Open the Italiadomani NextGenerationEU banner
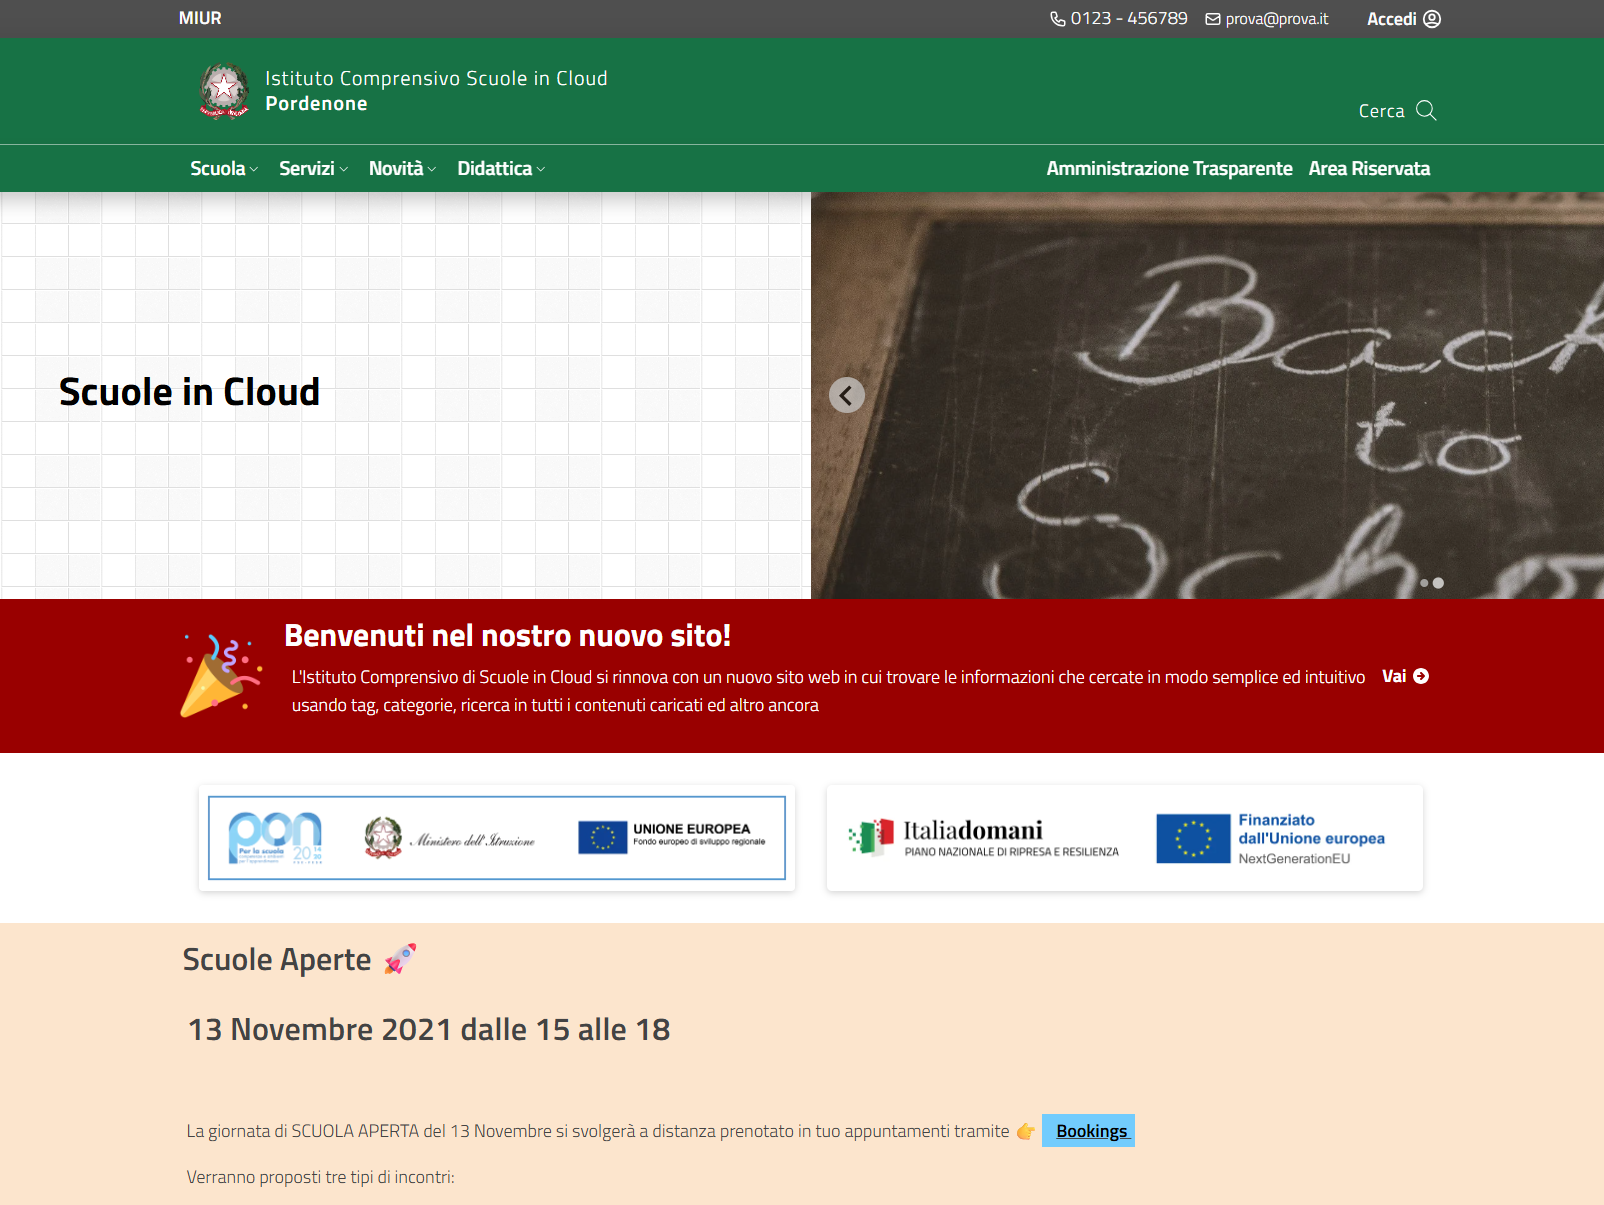 tap(1124, 838)
